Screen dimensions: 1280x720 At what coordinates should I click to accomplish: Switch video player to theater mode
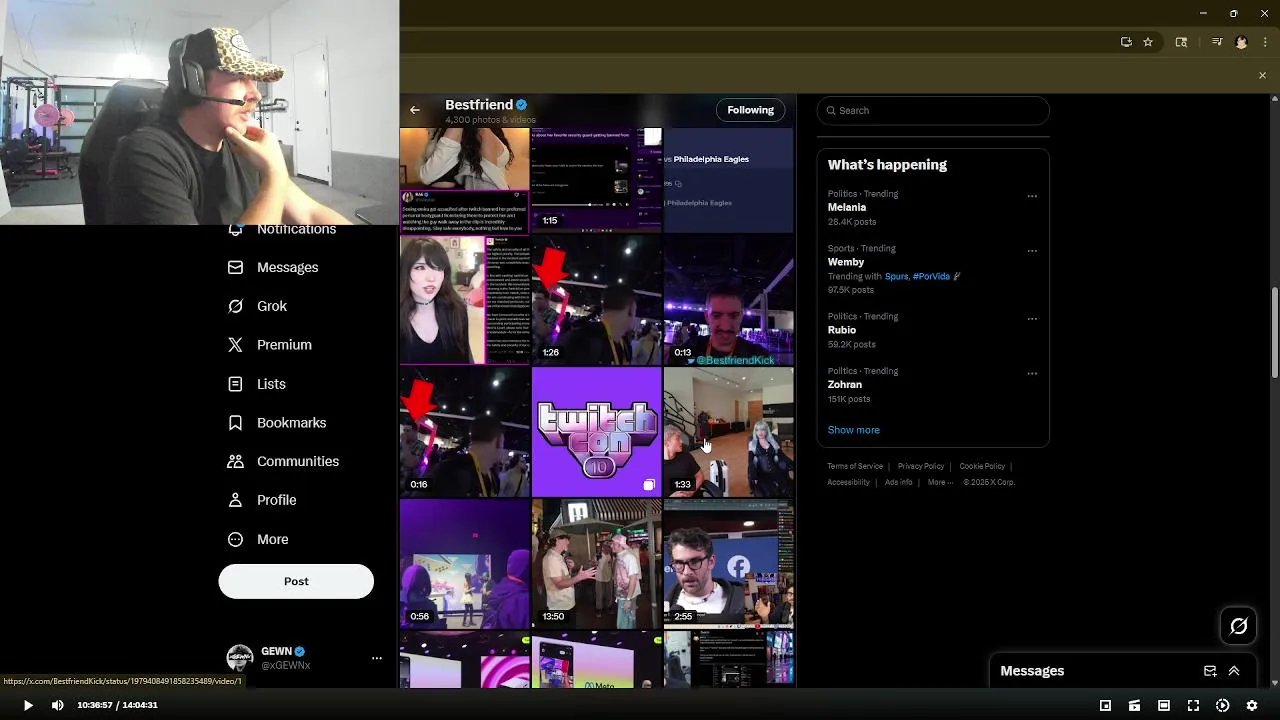click(x=1164, y=705)
